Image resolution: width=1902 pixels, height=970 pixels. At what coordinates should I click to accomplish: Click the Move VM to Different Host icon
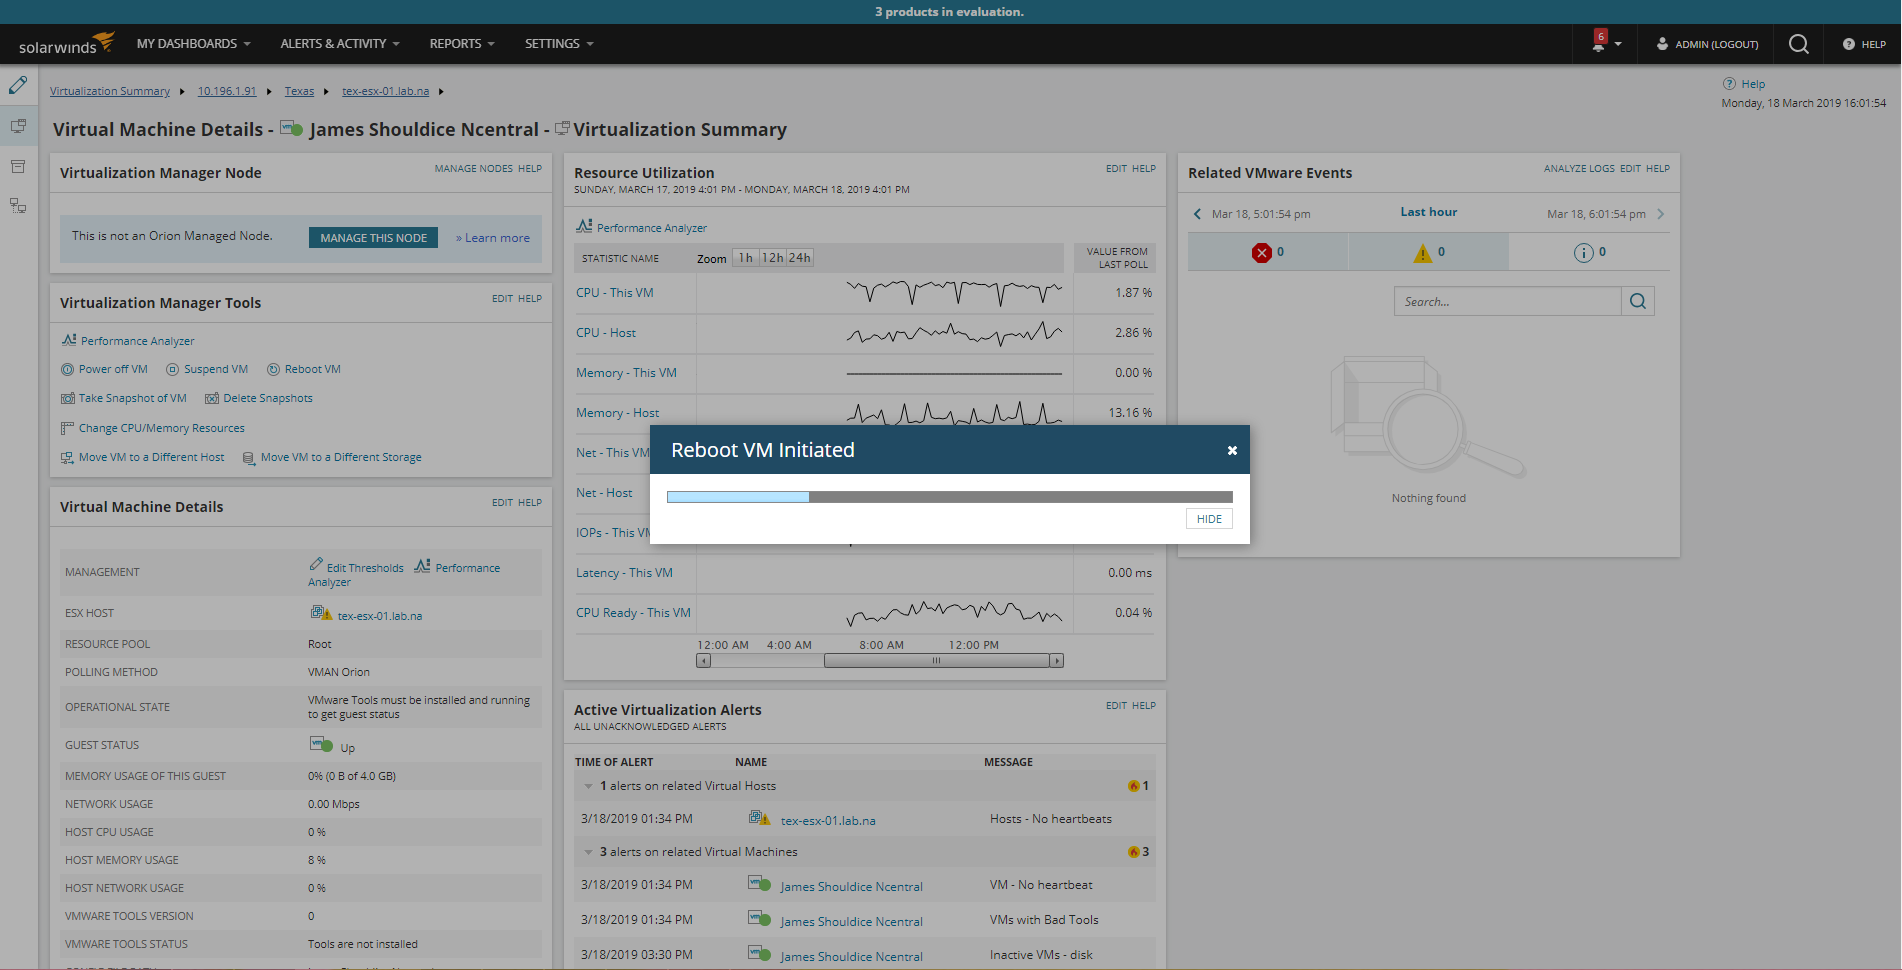(68, 458)
